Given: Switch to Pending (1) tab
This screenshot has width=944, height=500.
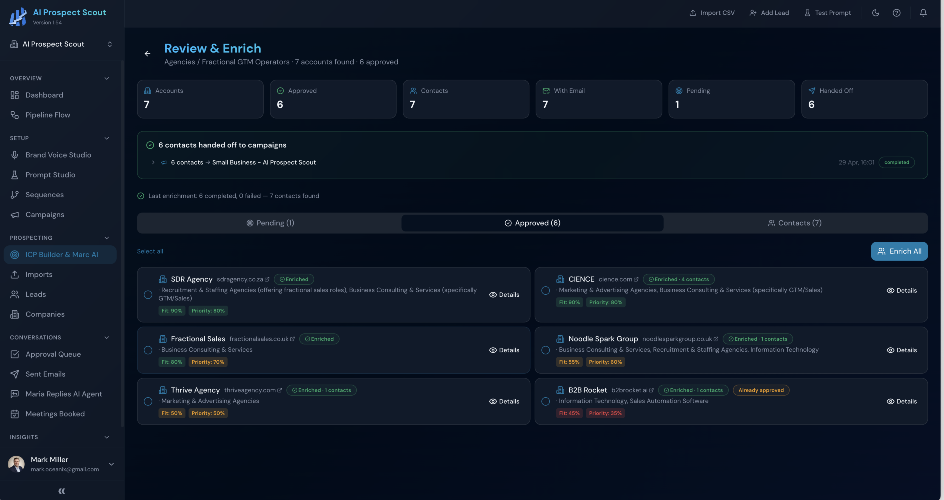Looking at the screenshot, I should (270, 223).
